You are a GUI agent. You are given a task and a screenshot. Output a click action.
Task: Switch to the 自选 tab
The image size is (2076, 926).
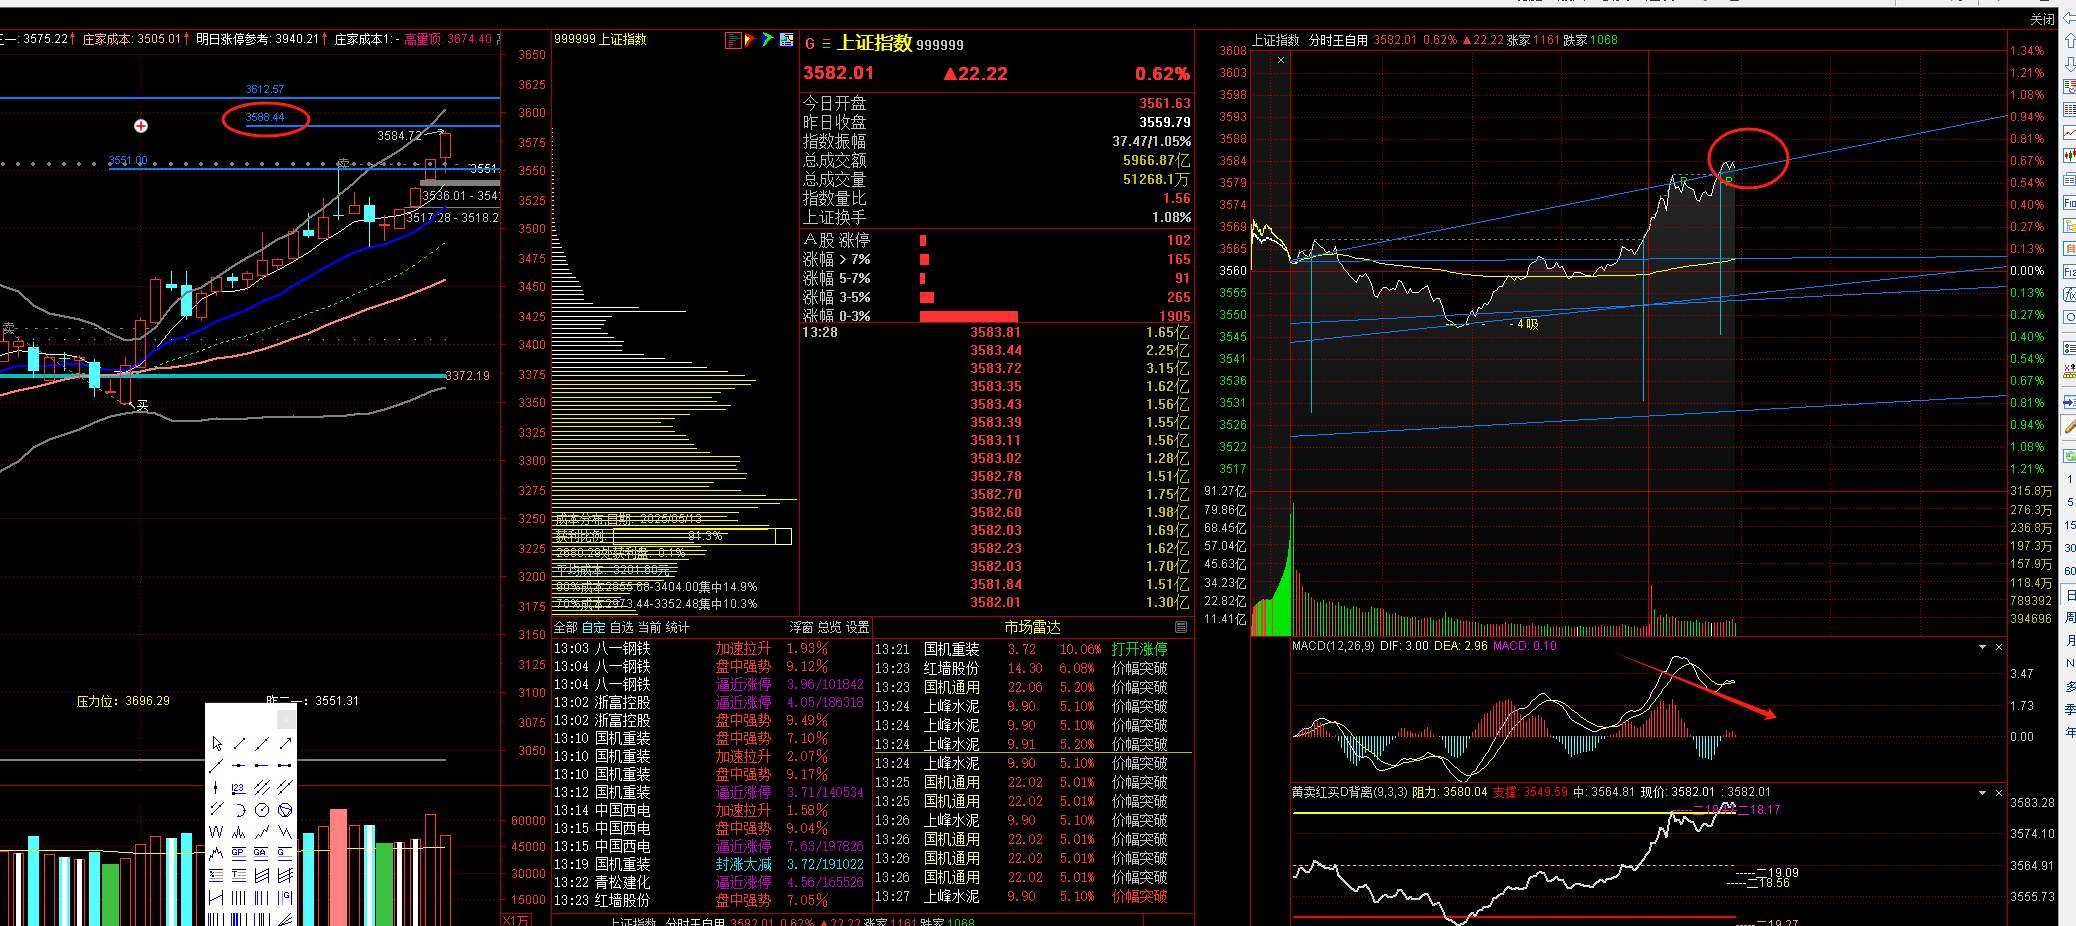(x=622, y=627)
